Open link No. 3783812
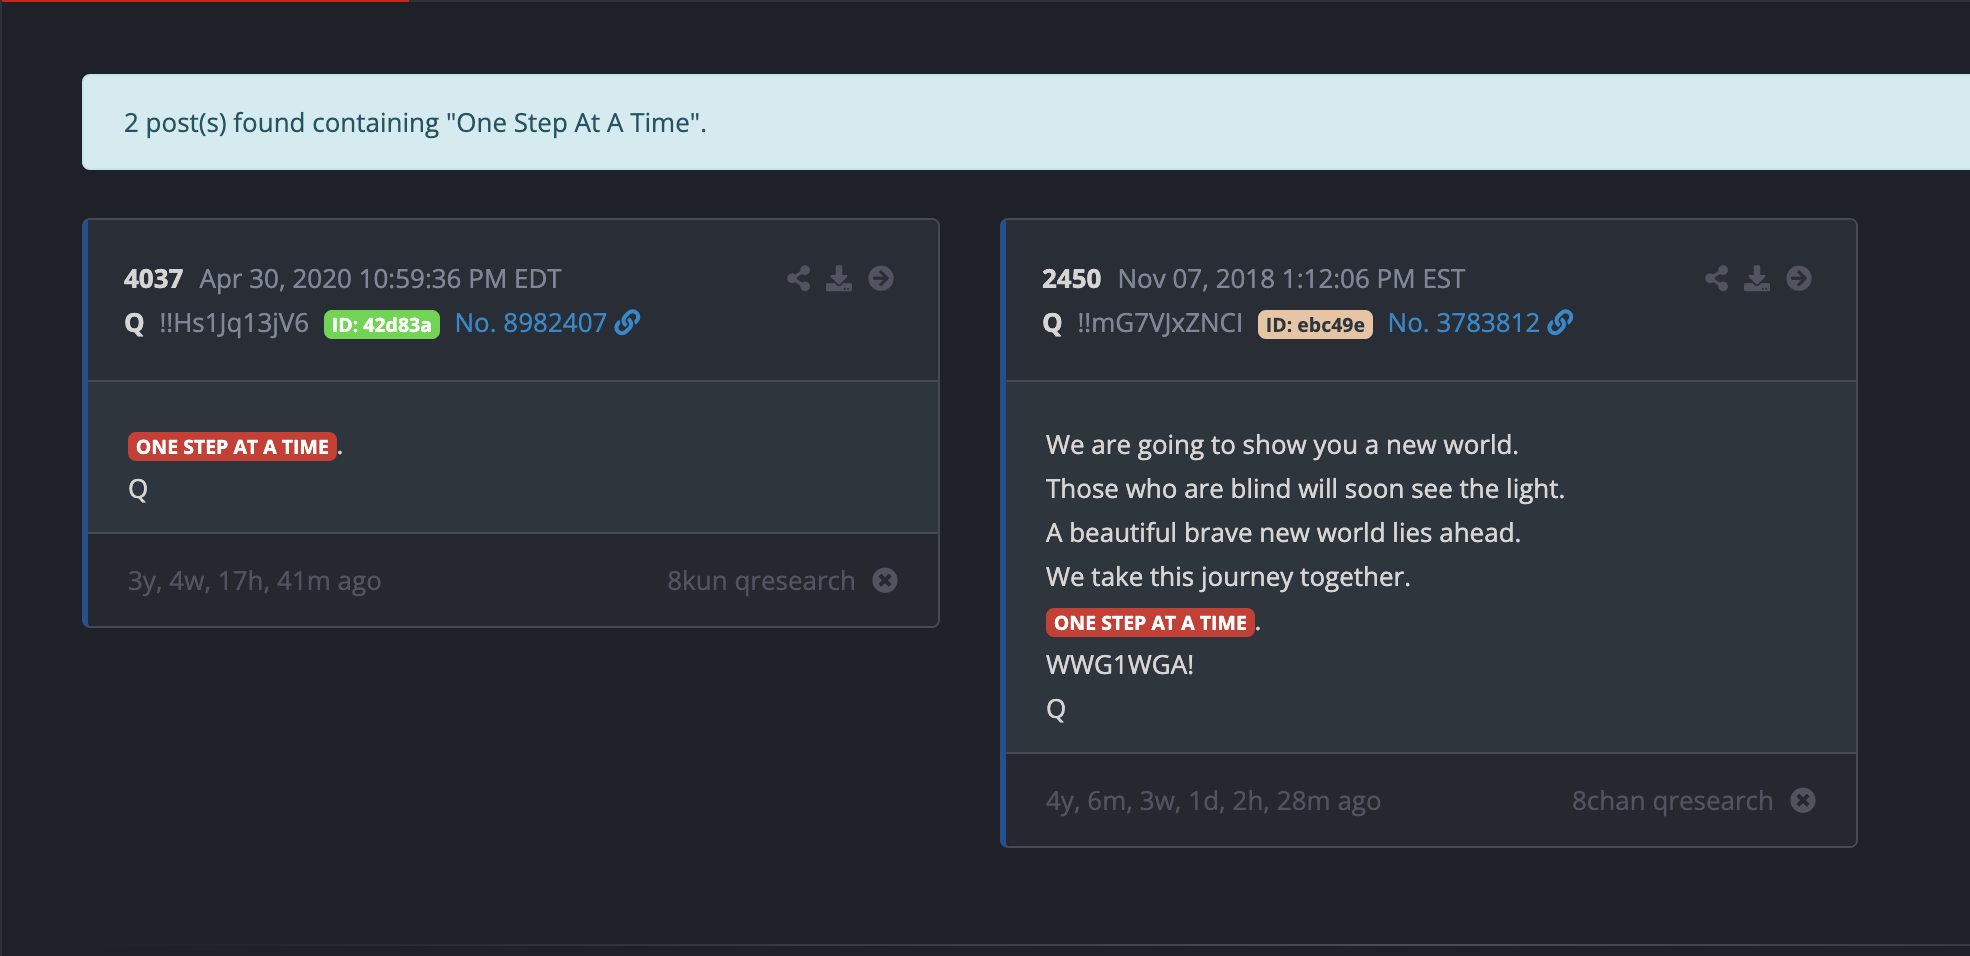The height and width of the screenshot is (956, 1970). [x=1463, y=323]
